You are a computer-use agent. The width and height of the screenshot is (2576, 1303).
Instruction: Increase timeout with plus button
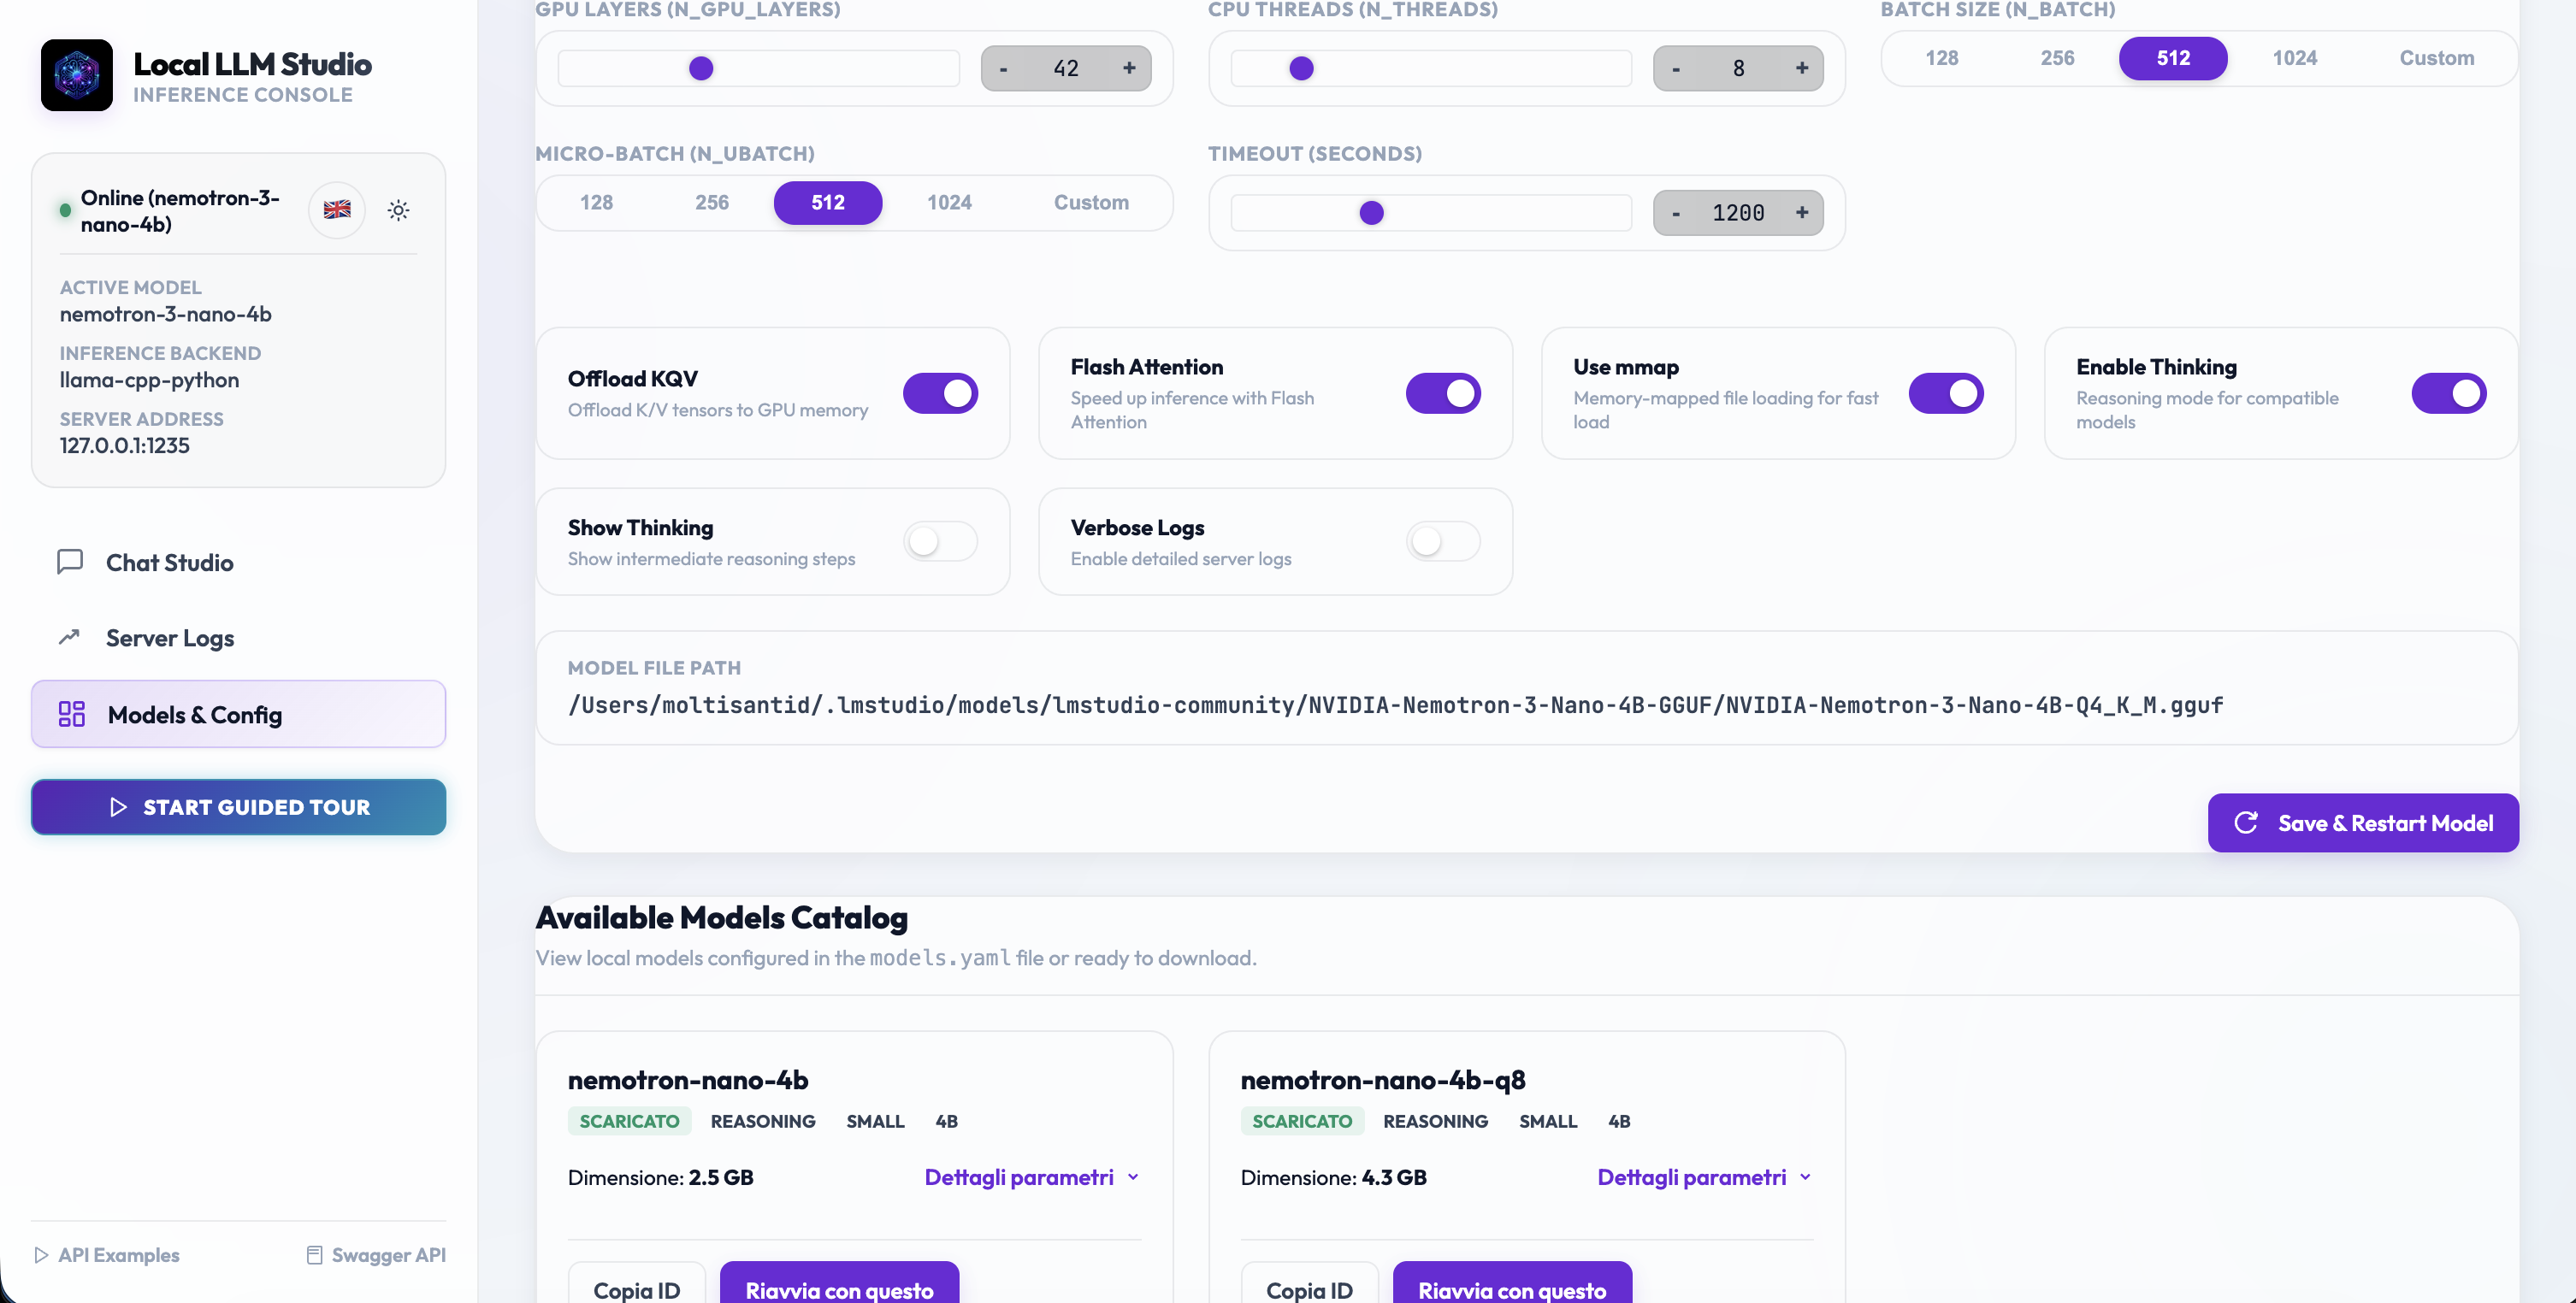(x=1802, y=212)
